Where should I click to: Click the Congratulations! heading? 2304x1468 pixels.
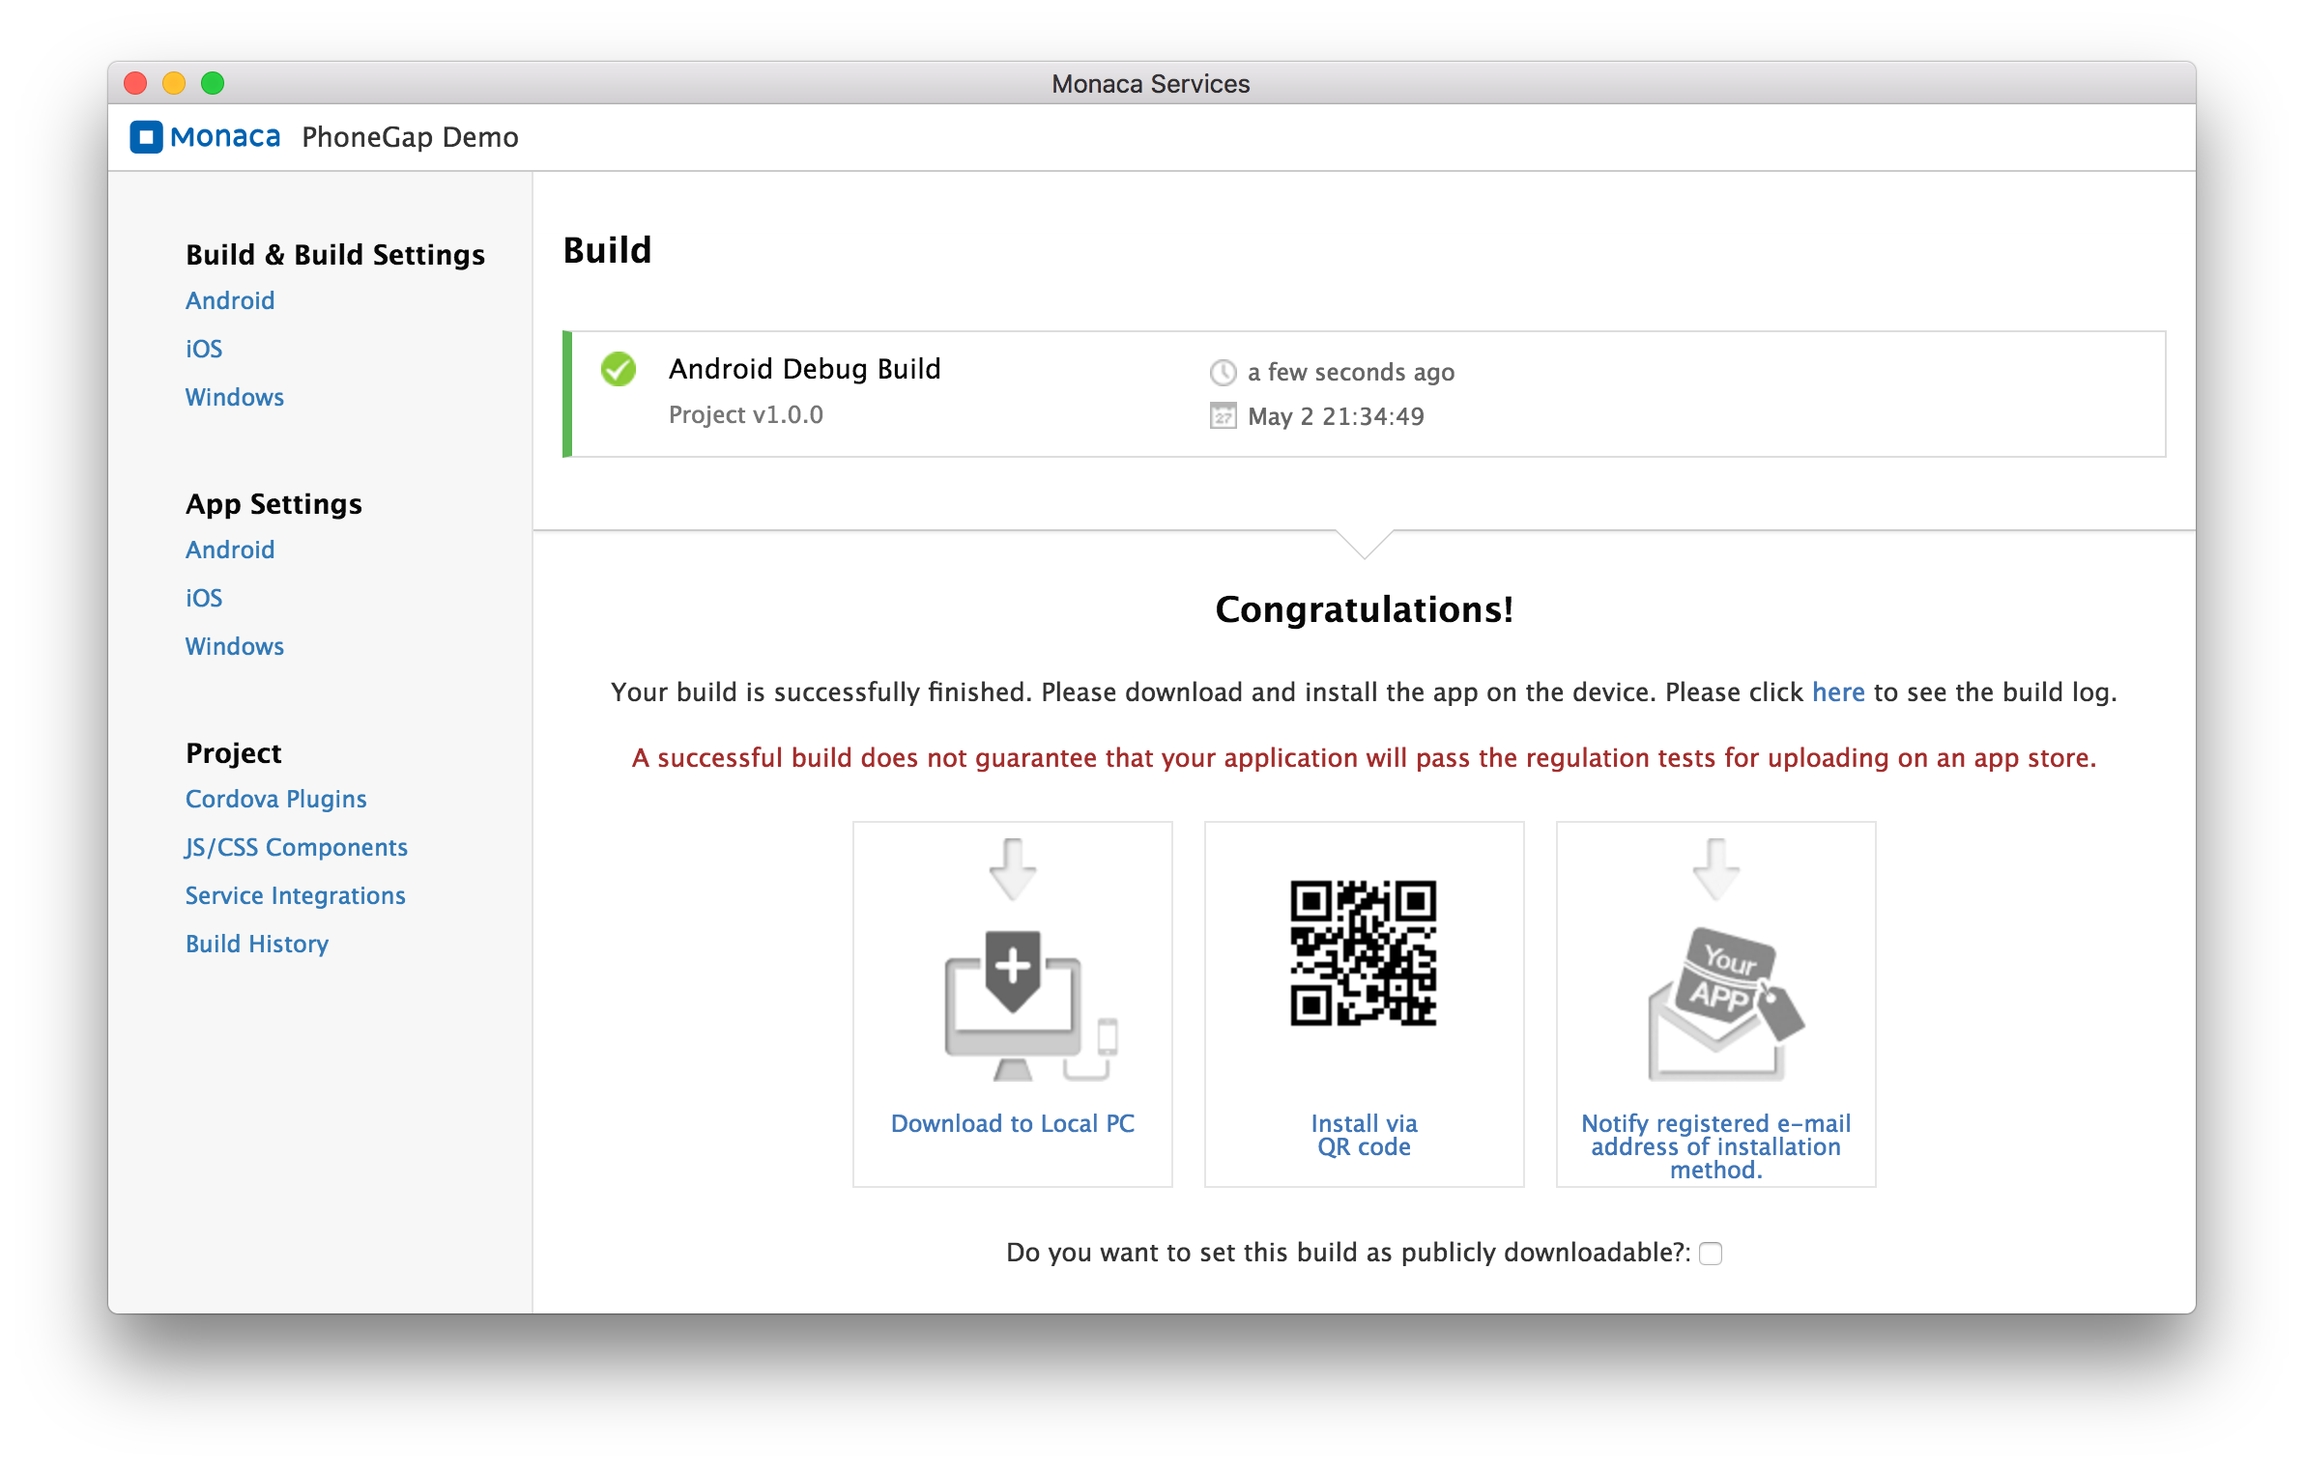[1364, 609]
